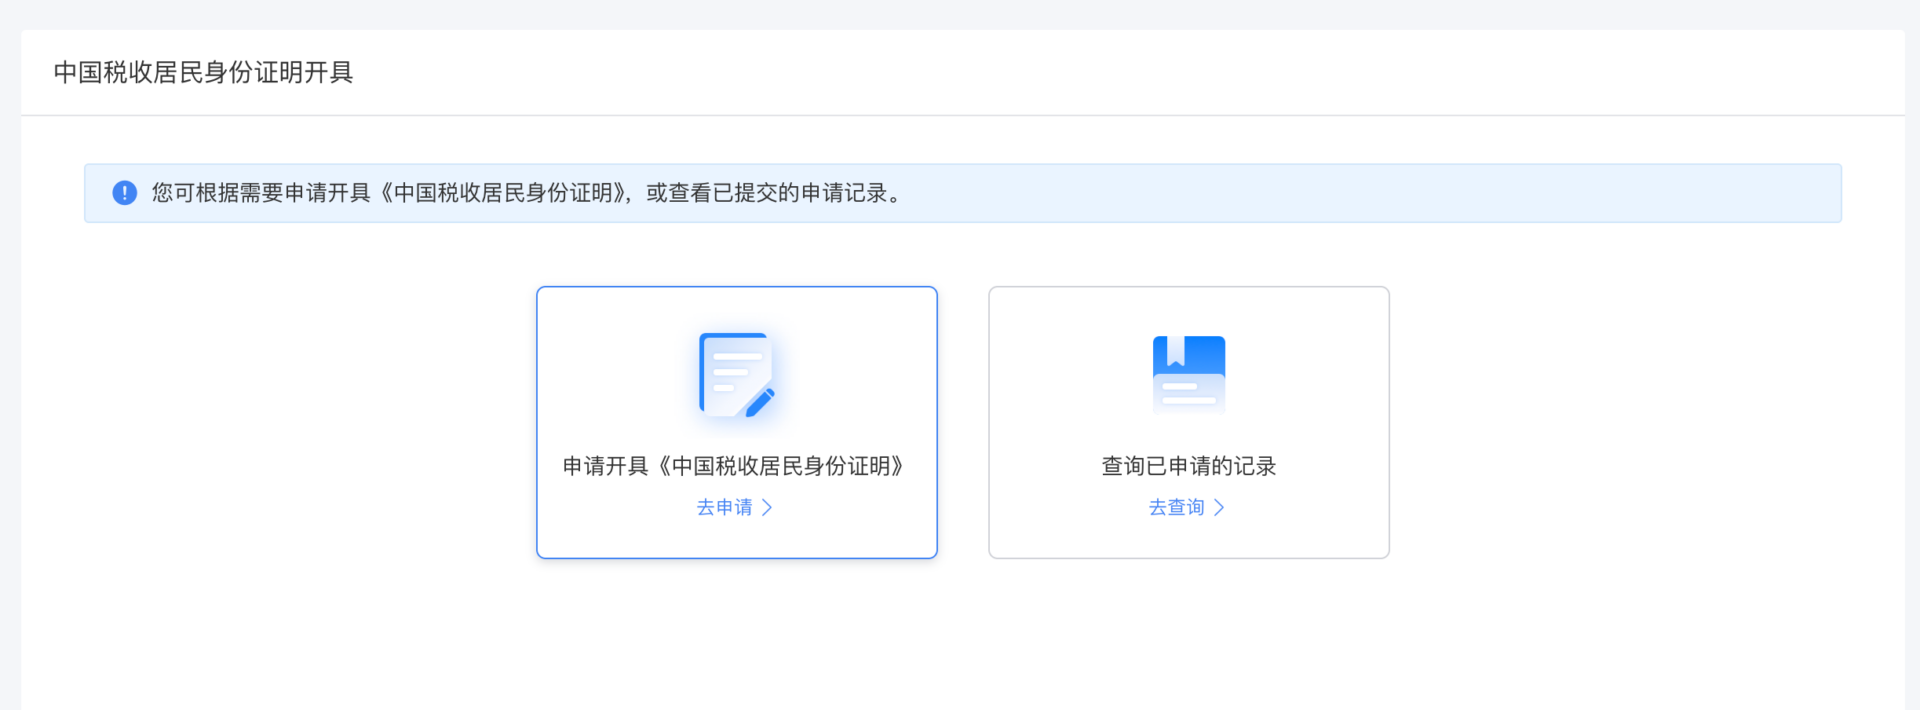Click the chevron arrow beside 去查询
The height and width of the screenshot is (710, 1920).
[1219, 508]
